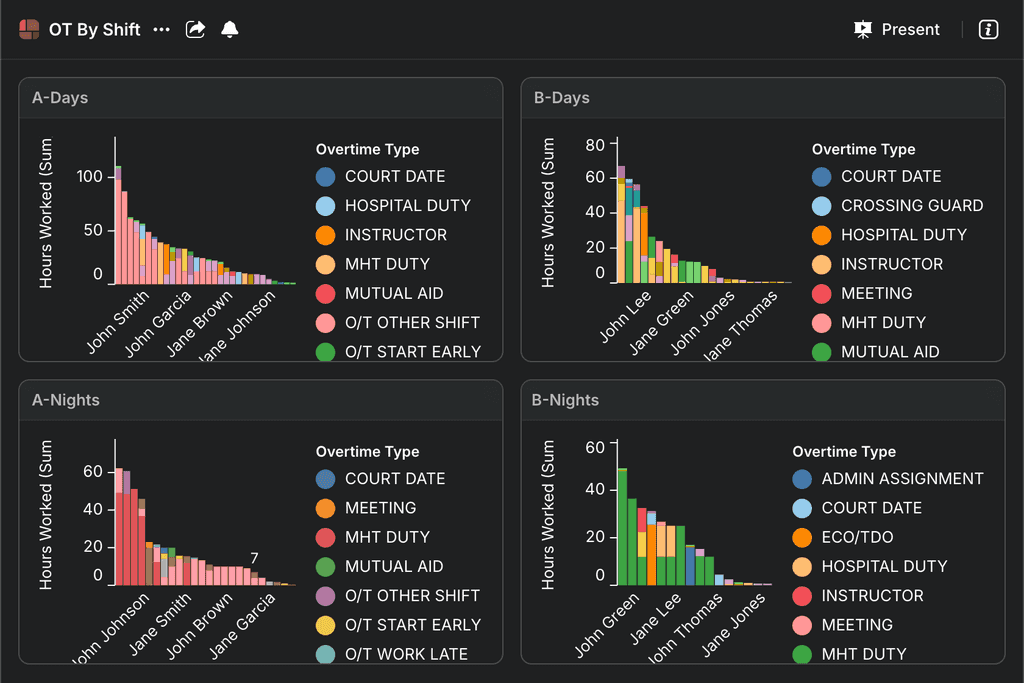Open the three-dot more options menu

(161, 30)
